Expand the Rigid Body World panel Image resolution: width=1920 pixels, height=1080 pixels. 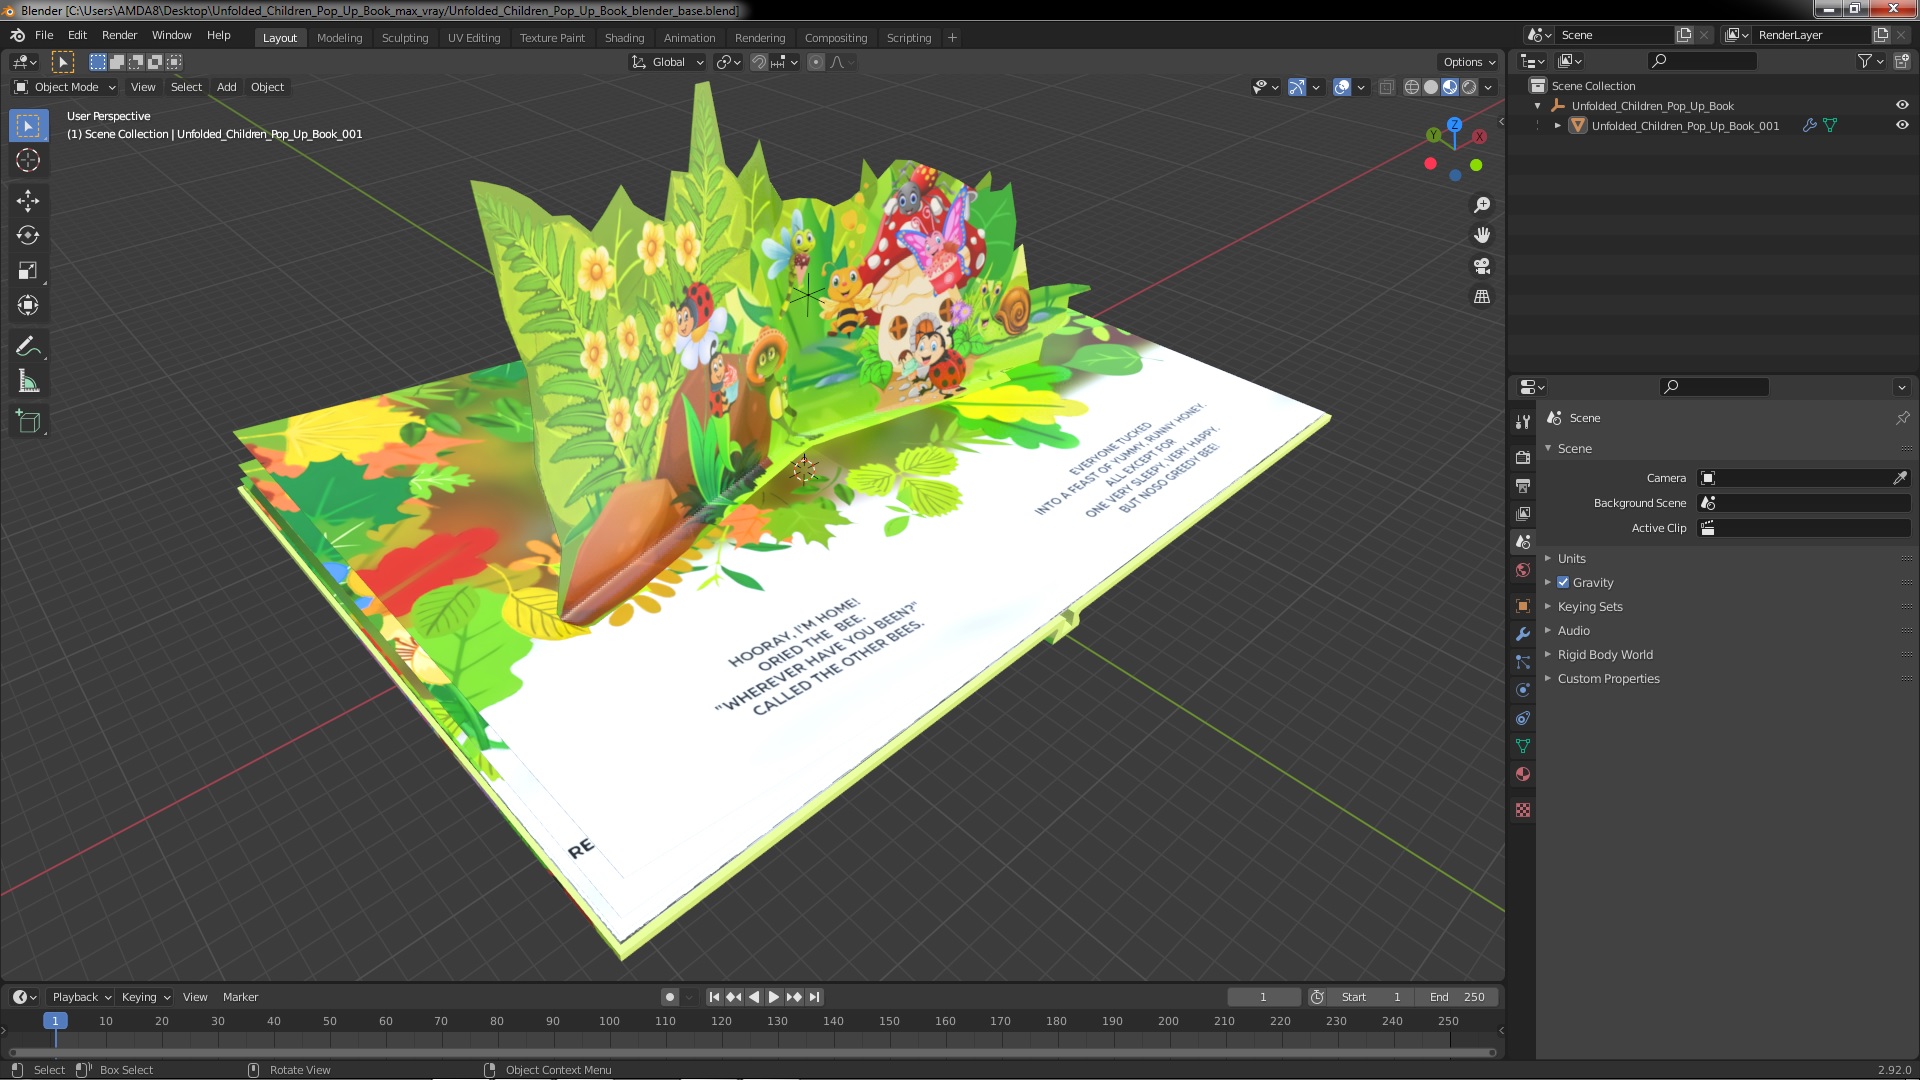pos(1604,655)
